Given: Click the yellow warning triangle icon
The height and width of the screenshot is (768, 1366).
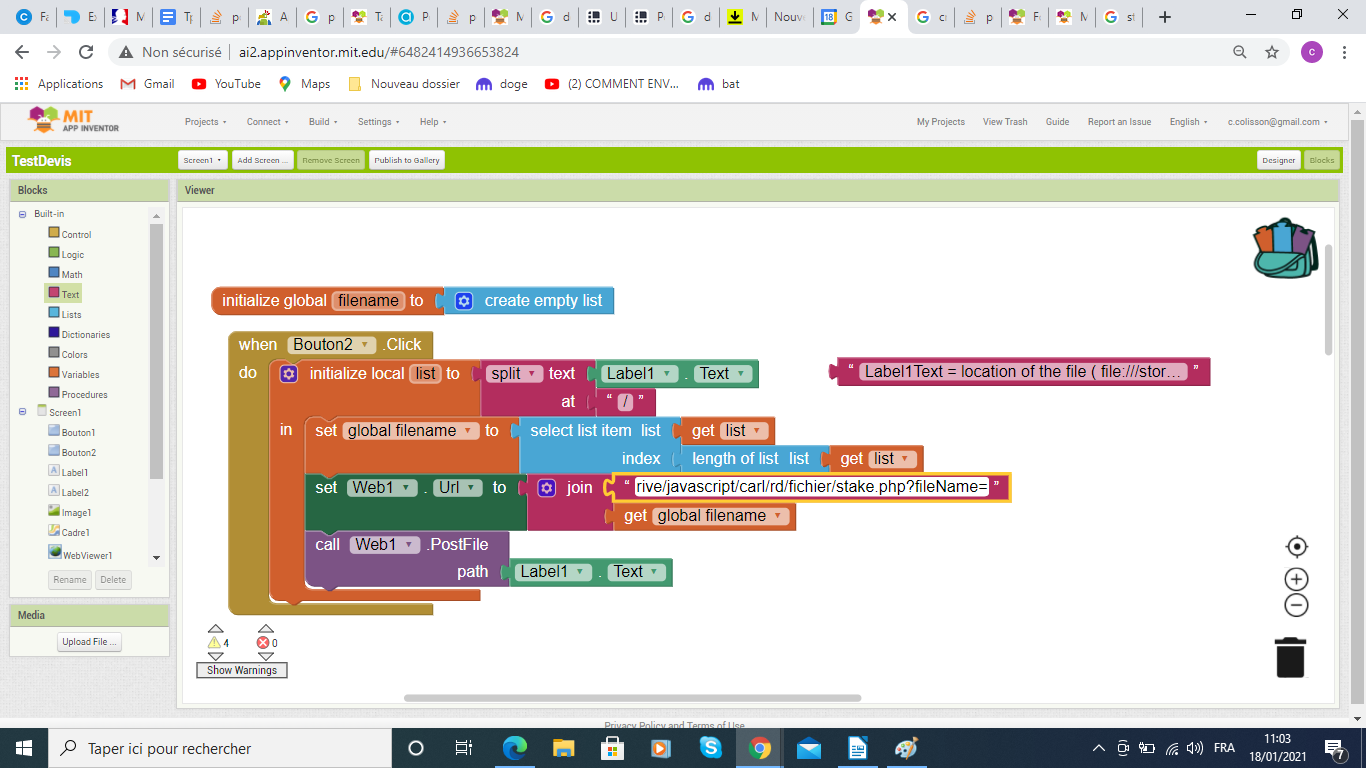Looking at the screenshot, I should pyautogui.click(x=215, y=643).
